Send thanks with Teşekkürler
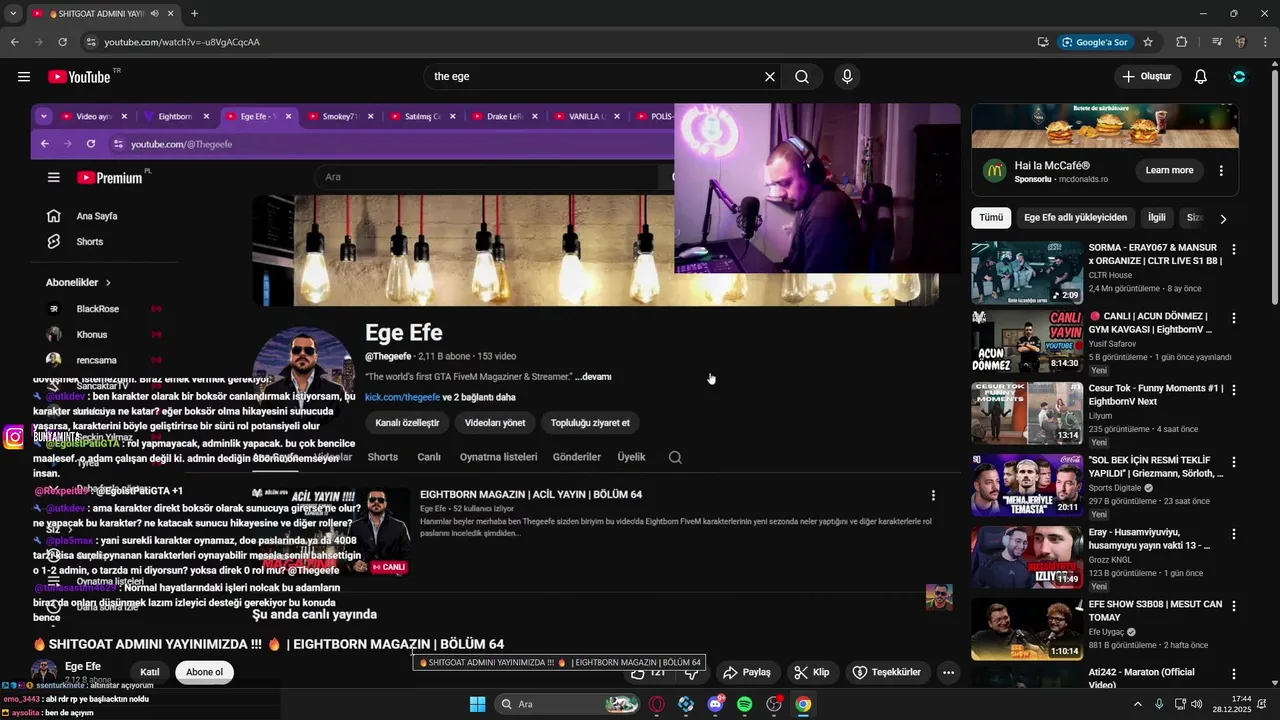Image resolution: width=1280 pixels, height=720 pixels. (x=886, y=672)
